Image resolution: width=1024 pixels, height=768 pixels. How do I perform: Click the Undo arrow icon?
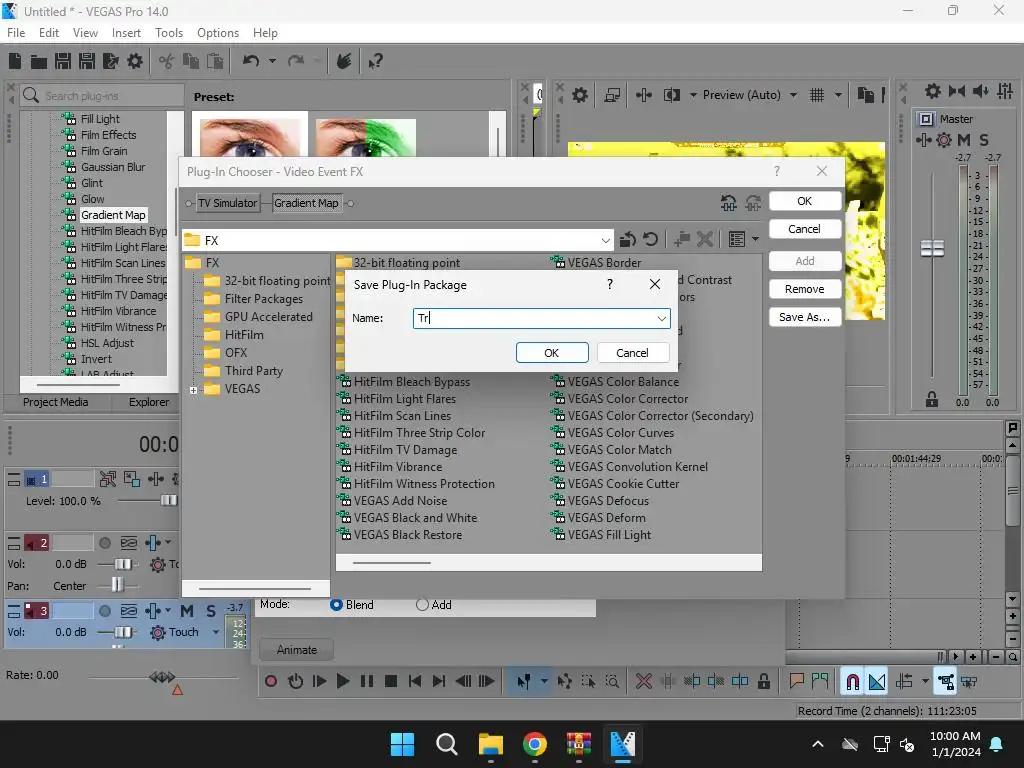[251, 61]
